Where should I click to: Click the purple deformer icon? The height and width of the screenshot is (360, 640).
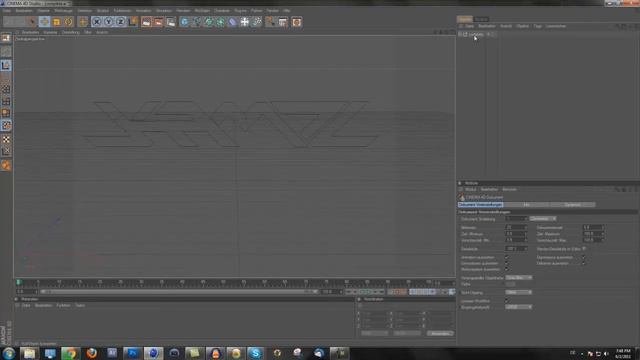(x=232, y=22)
